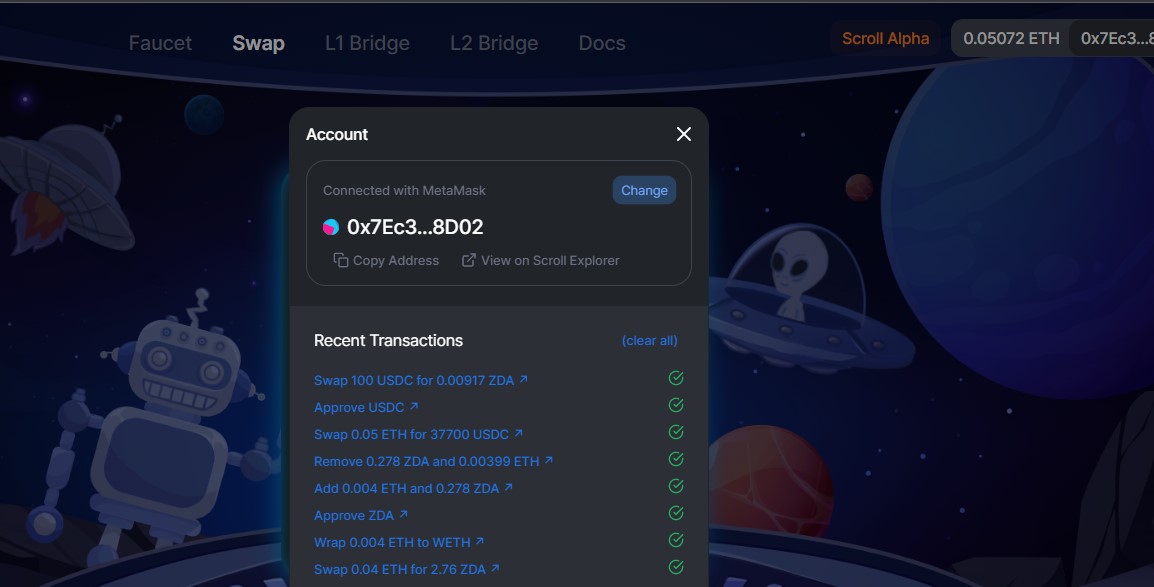1154x587 pixels.
Task: Click the Account dialog title
Action: 336,135
